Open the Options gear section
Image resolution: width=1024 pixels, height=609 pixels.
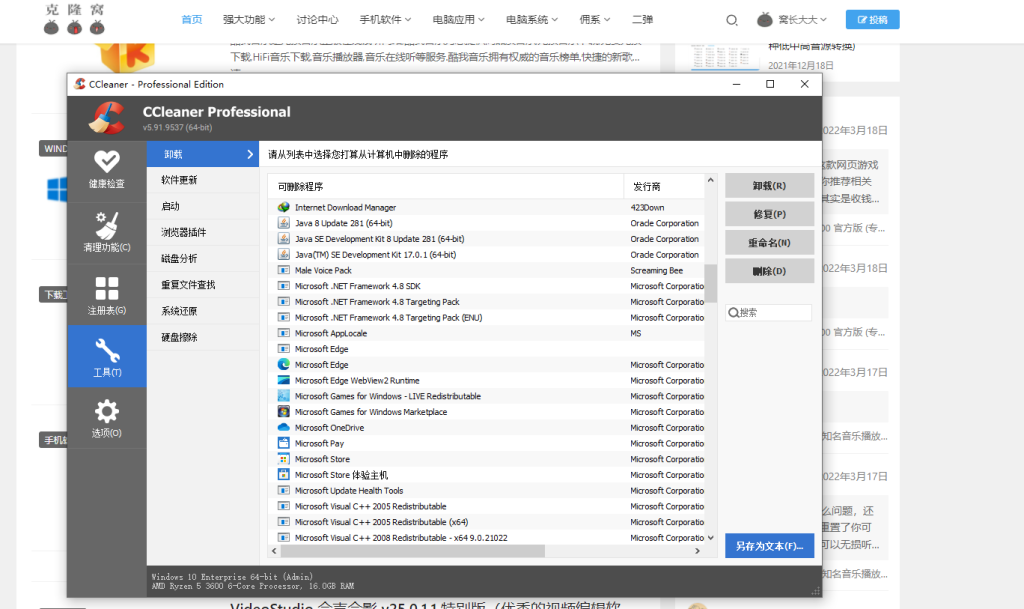pos(106,418)
